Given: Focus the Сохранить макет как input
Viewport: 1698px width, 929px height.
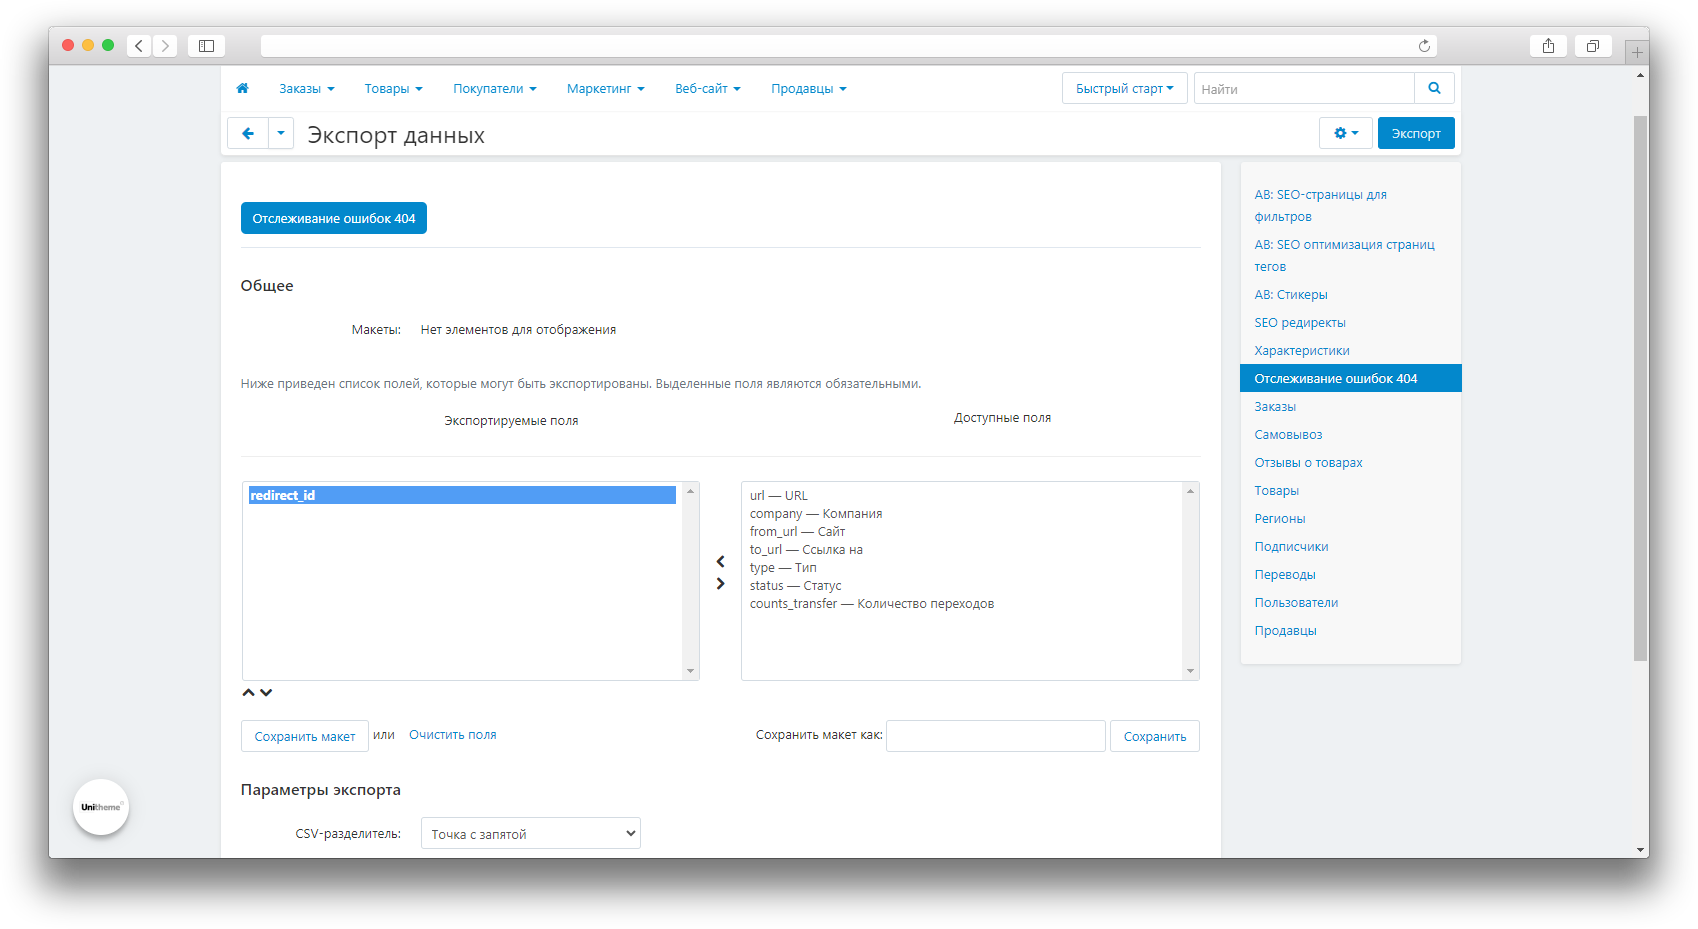Looking at the screenshot, I should (996, 736).
